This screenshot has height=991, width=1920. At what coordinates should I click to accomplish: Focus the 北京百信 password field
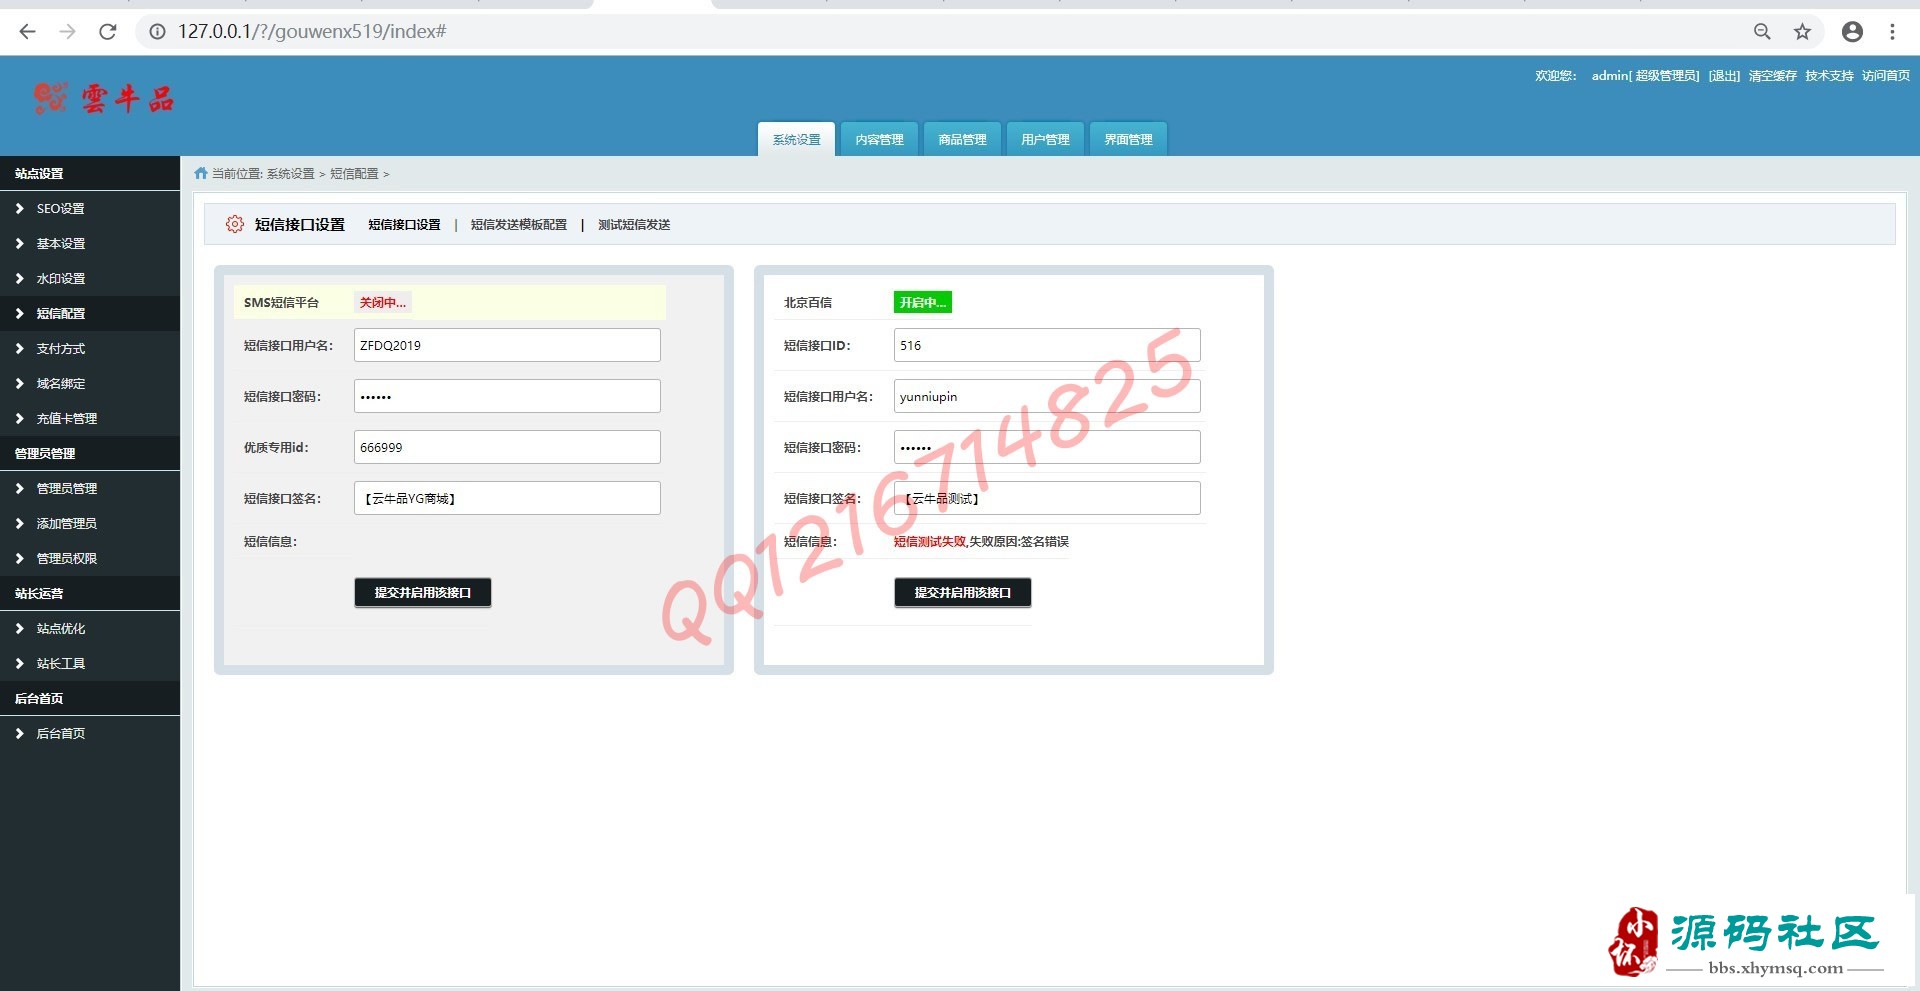[x=1047, y=447]
